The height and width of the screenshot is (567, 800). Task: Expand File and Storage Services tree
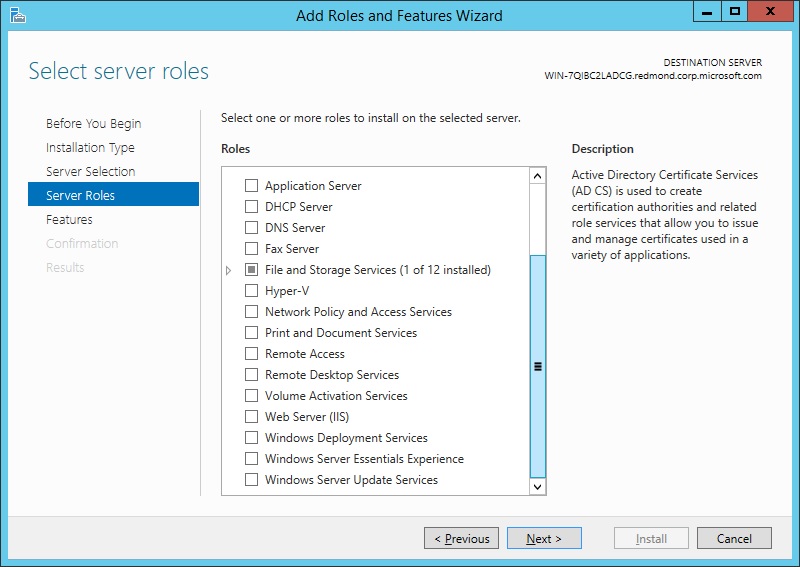coord(229,270)
